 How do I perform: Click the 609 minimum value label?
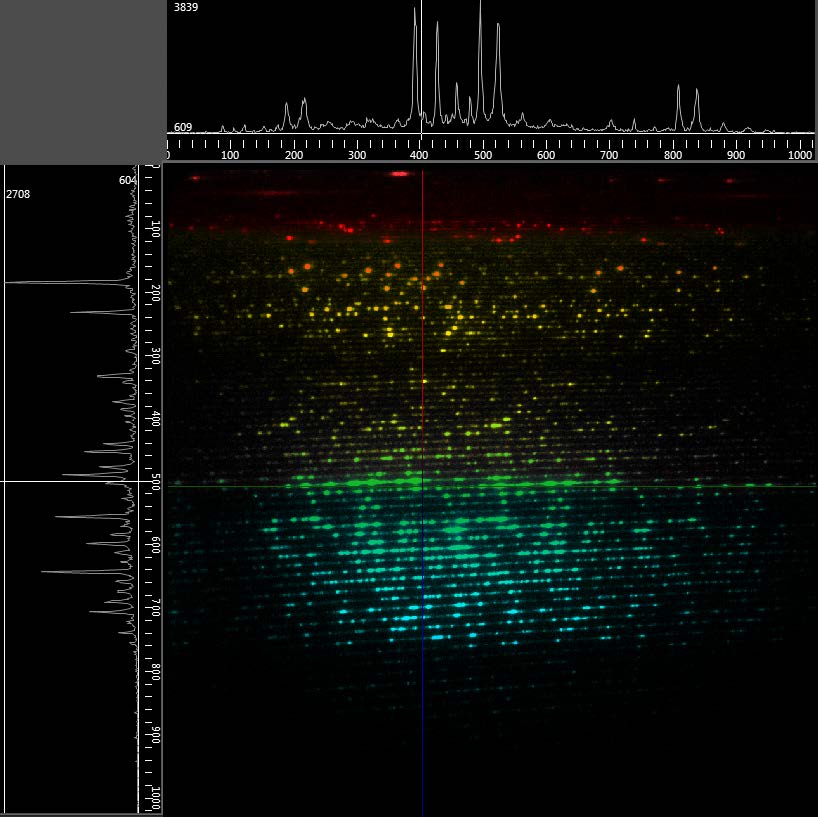click(x=183, y=127)
